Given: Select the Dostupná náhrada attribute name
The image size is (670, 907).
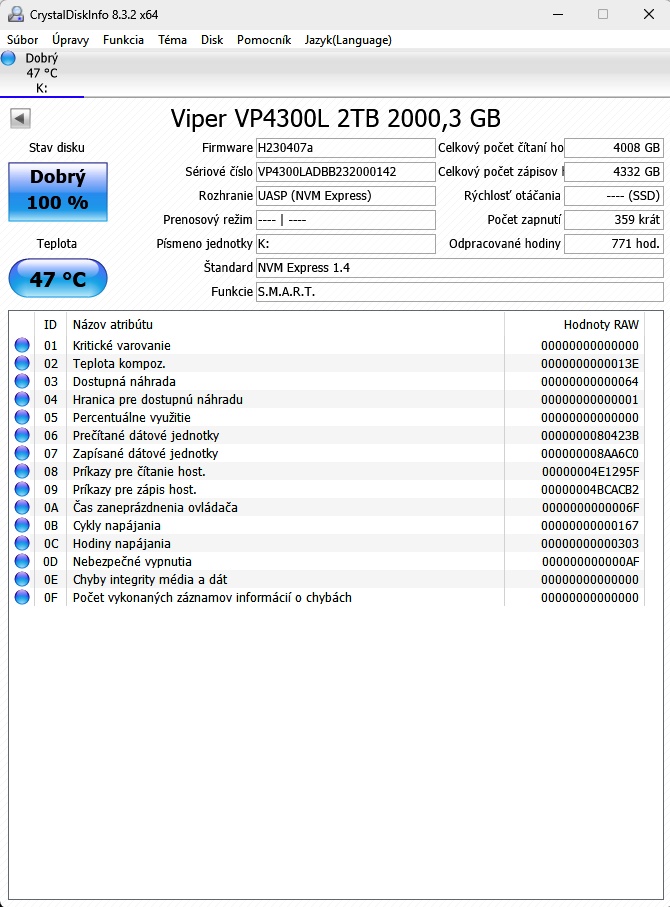Looking at the screenshot, I should (x=124, y=382).
